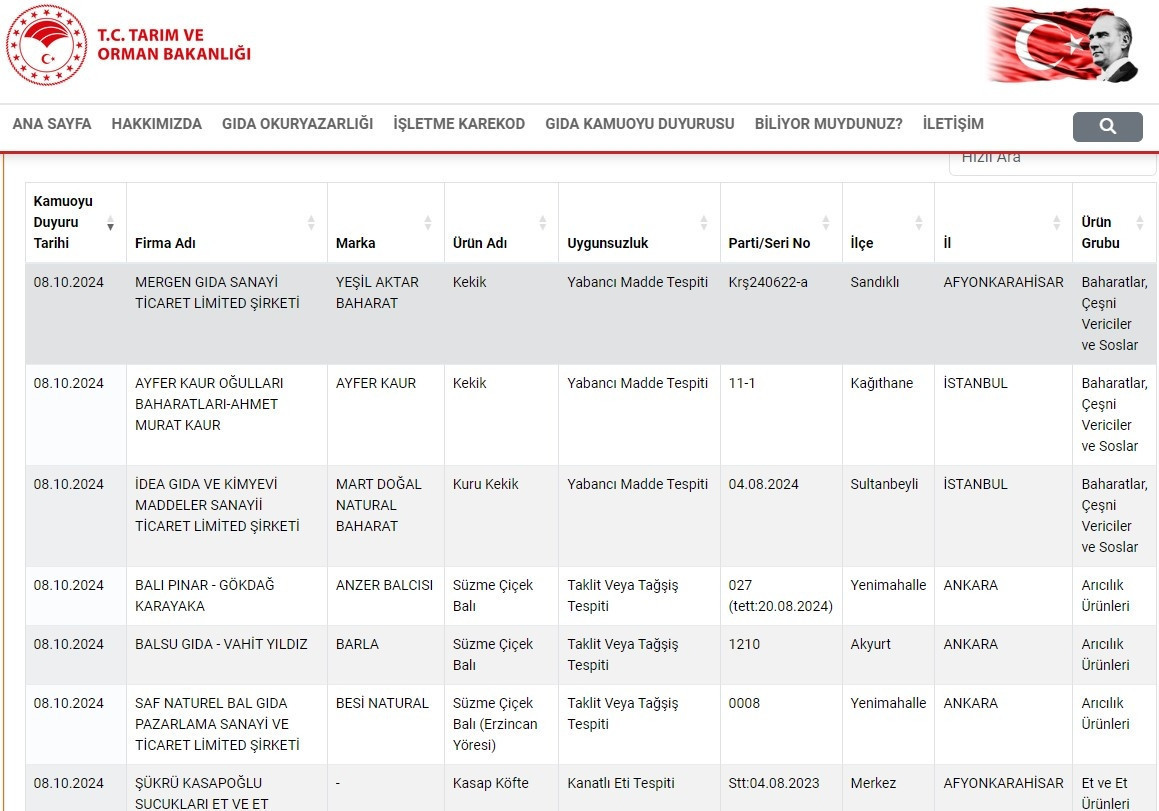Select batch number 1210 cell
The height and width of the screenshot is (811, 1159).
coord(781,655)
